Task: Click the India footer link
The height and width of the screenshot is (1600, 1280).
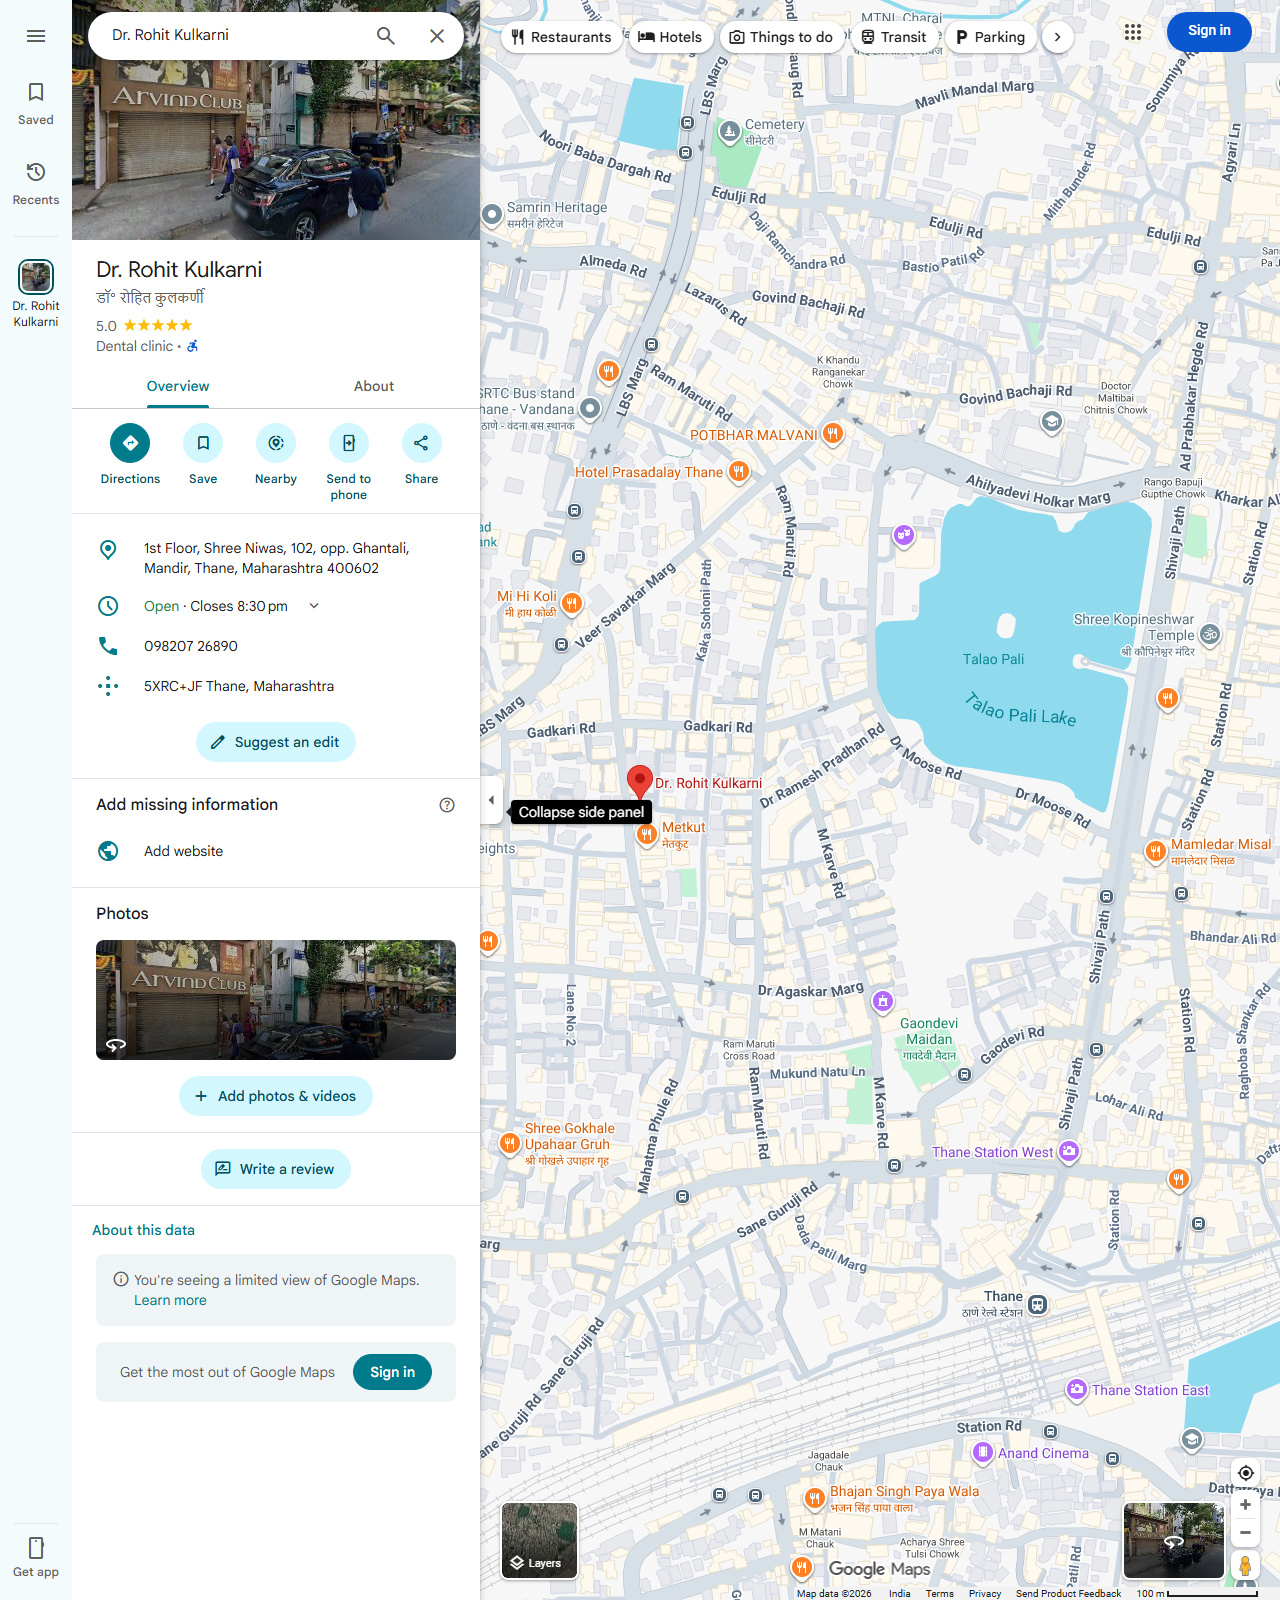Action: pyautogui.click(x=900, y=1593)
